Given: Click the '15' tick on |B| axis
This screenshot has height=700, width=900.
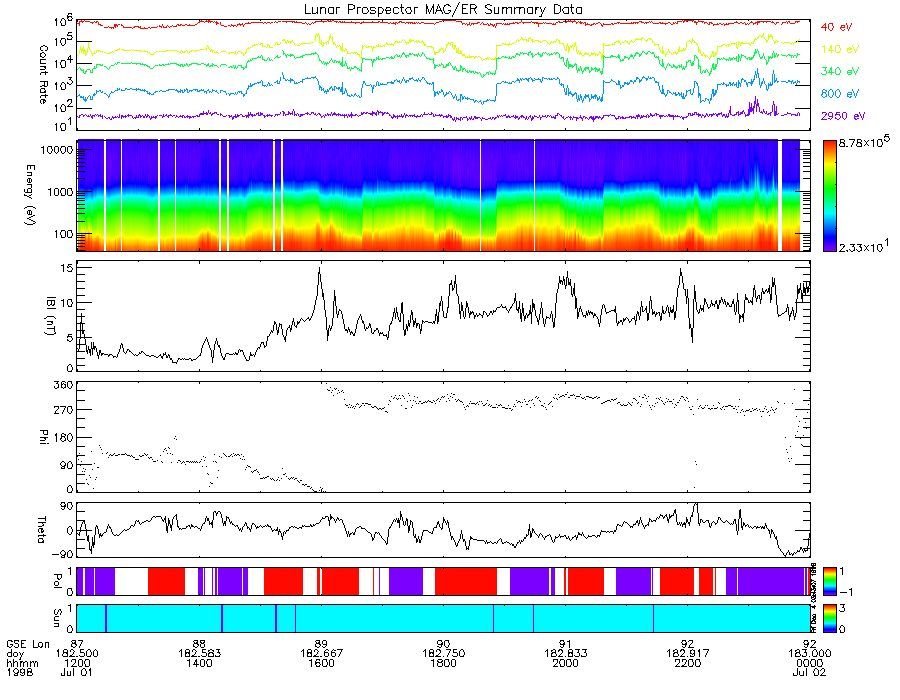Looking at the screenshot, I should 68,268.
